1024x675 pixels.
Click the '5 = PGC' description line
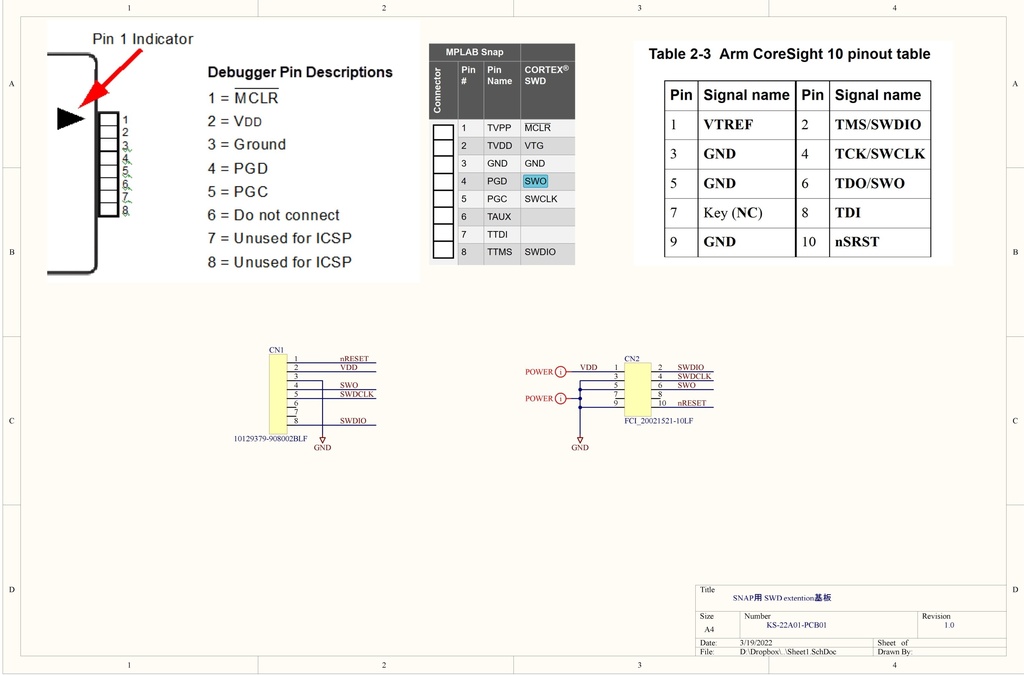click(x=238, y=192)
